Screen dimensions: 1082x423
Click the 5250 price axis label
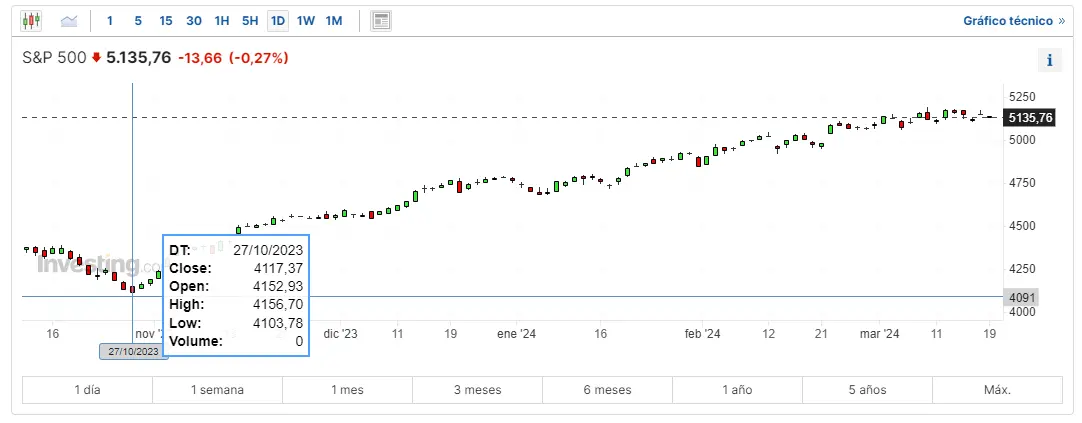pyautogui.click(x=1022, y=96)
